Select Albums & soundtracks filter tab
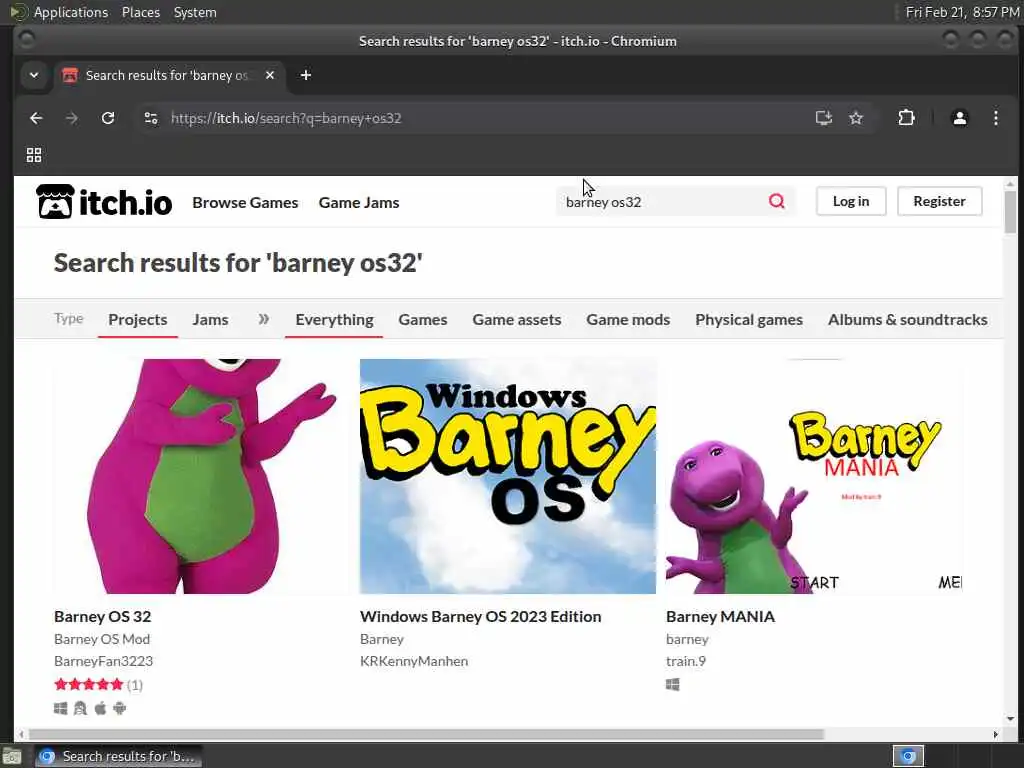The image size is (1024, 768). coord(907,319)
